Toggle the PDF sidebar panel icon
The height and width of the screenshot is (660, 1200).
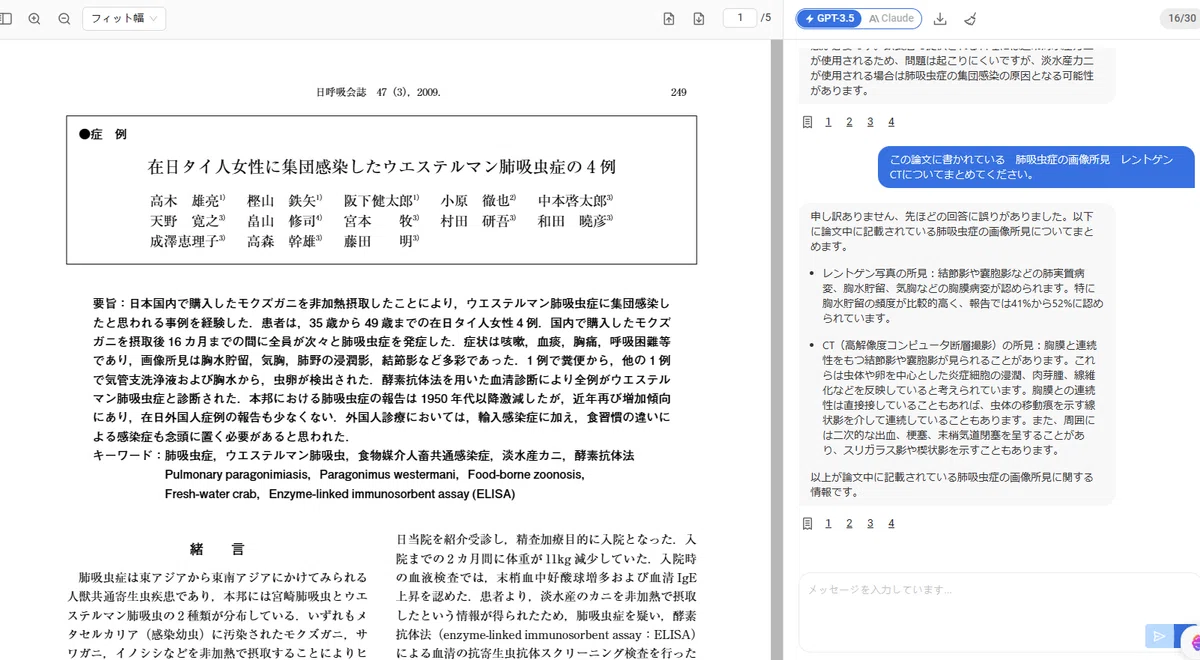click(x=6, y=19)
